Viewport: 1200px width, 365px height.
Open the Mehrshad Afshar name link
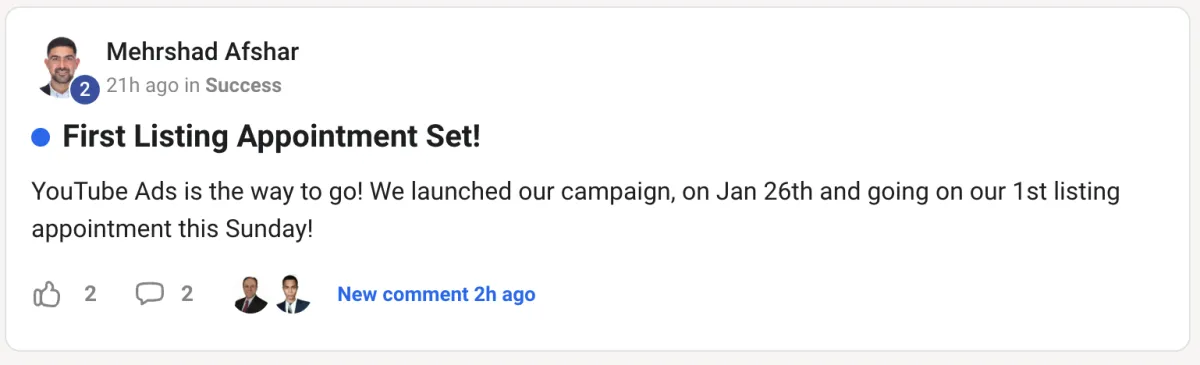coord(202,51)
